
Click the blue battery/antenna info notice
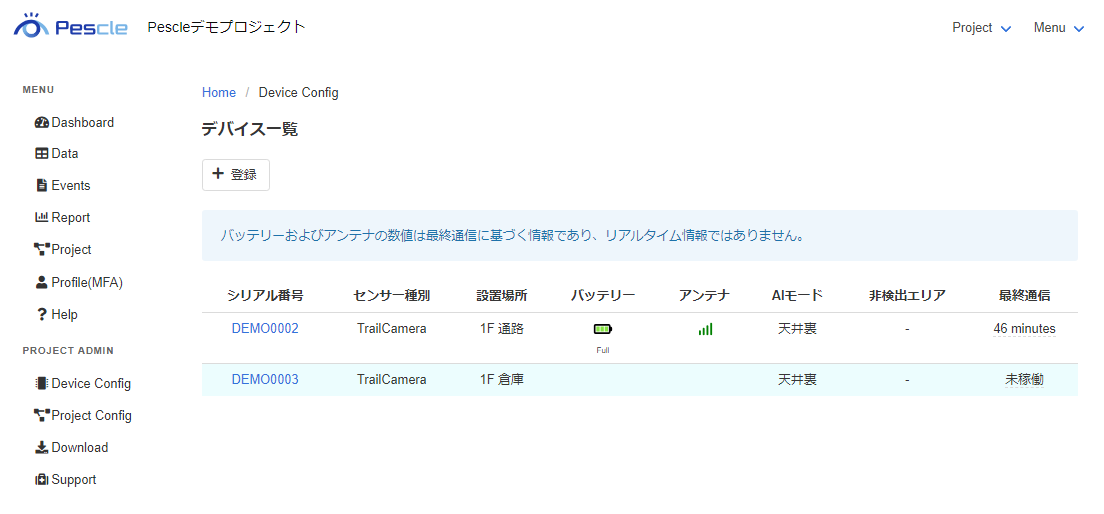coord(639,235)
